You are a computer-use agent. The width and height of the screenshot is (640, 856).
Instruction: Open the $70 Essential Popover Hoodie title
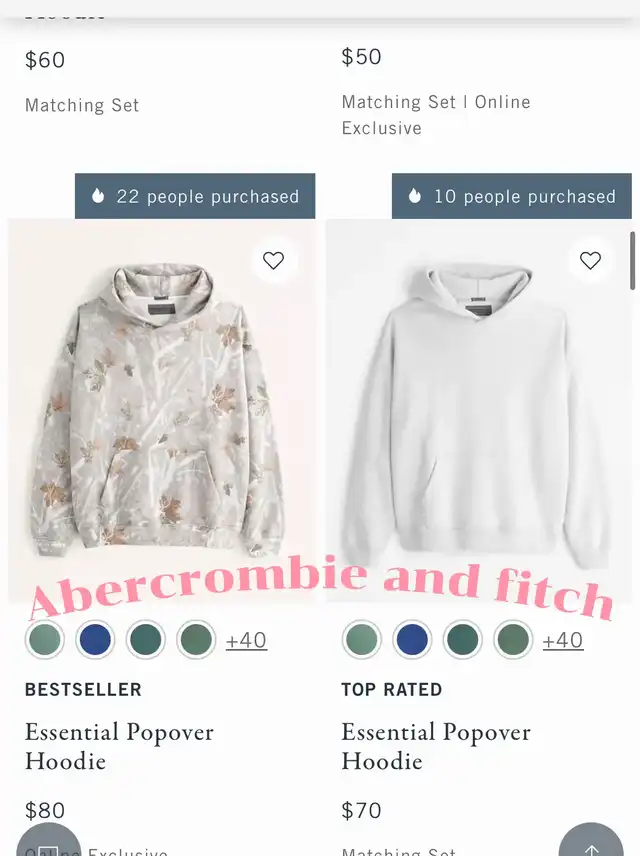[436, 746]
